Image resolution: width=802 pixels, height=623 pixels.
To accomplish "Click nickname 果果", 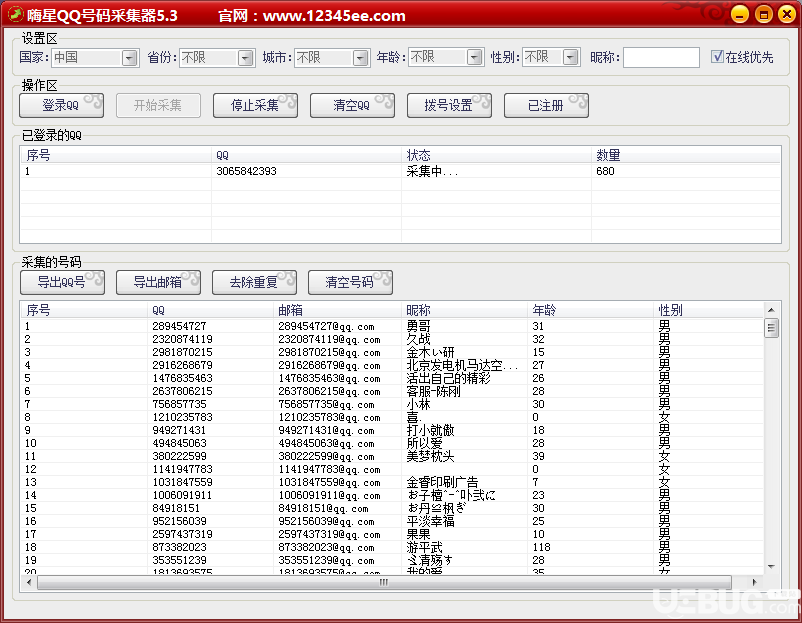I will [x=418, y=534].
